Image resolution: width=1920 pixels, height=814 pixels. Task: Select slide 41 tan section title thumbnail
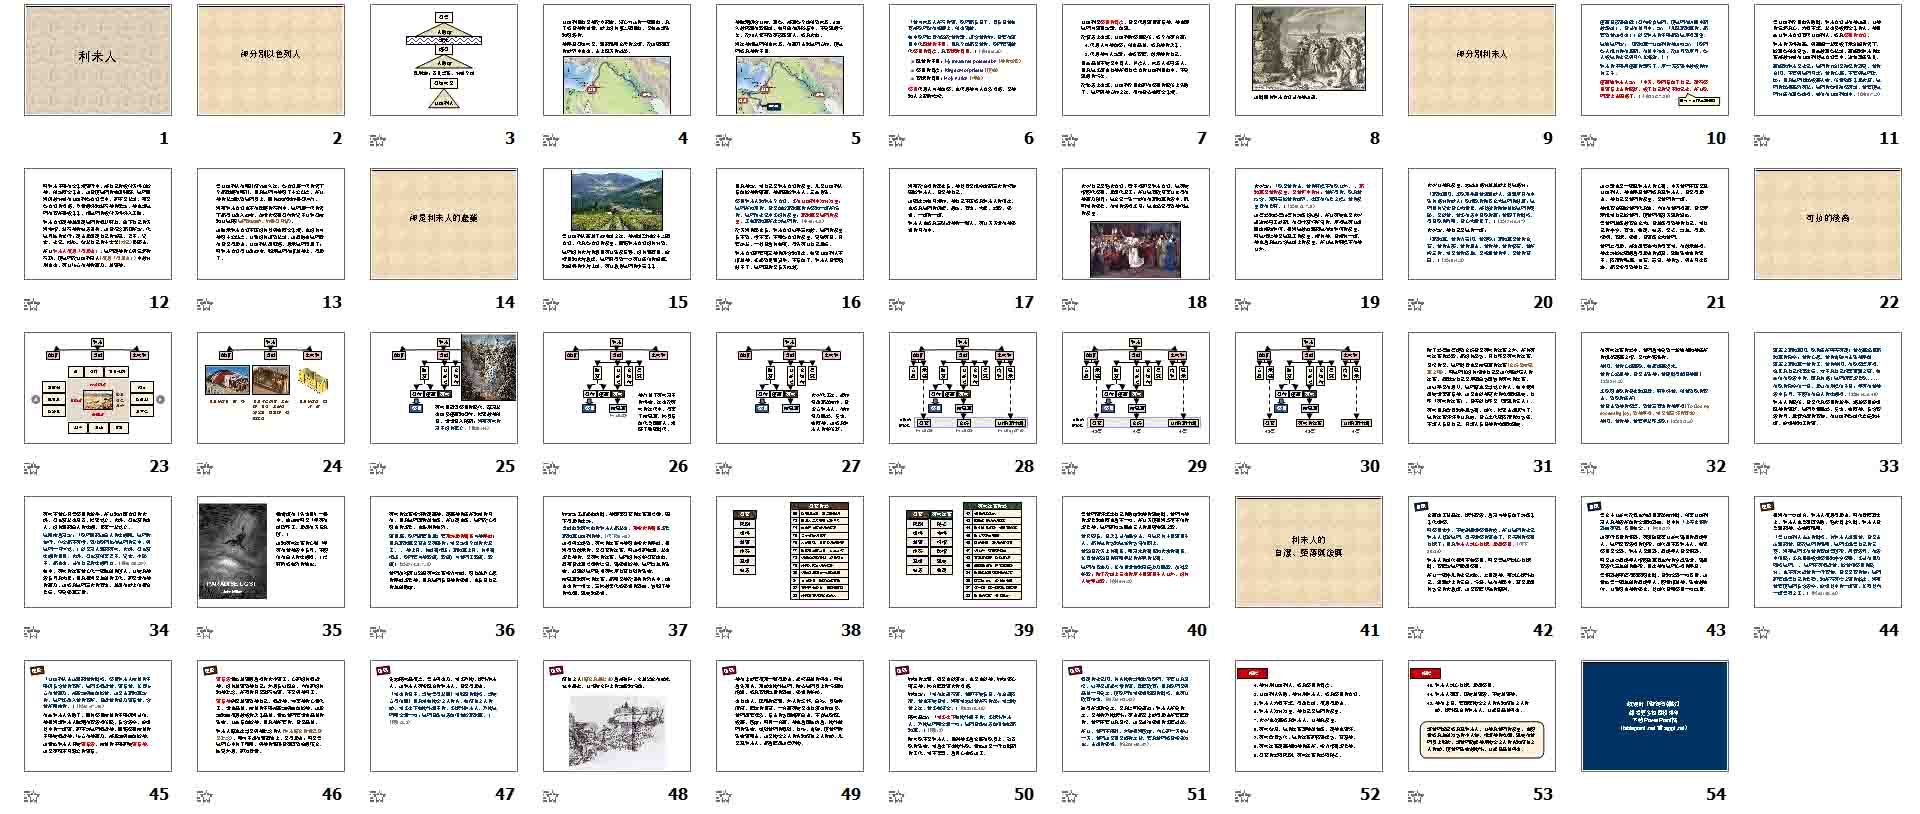(1309, 551)
